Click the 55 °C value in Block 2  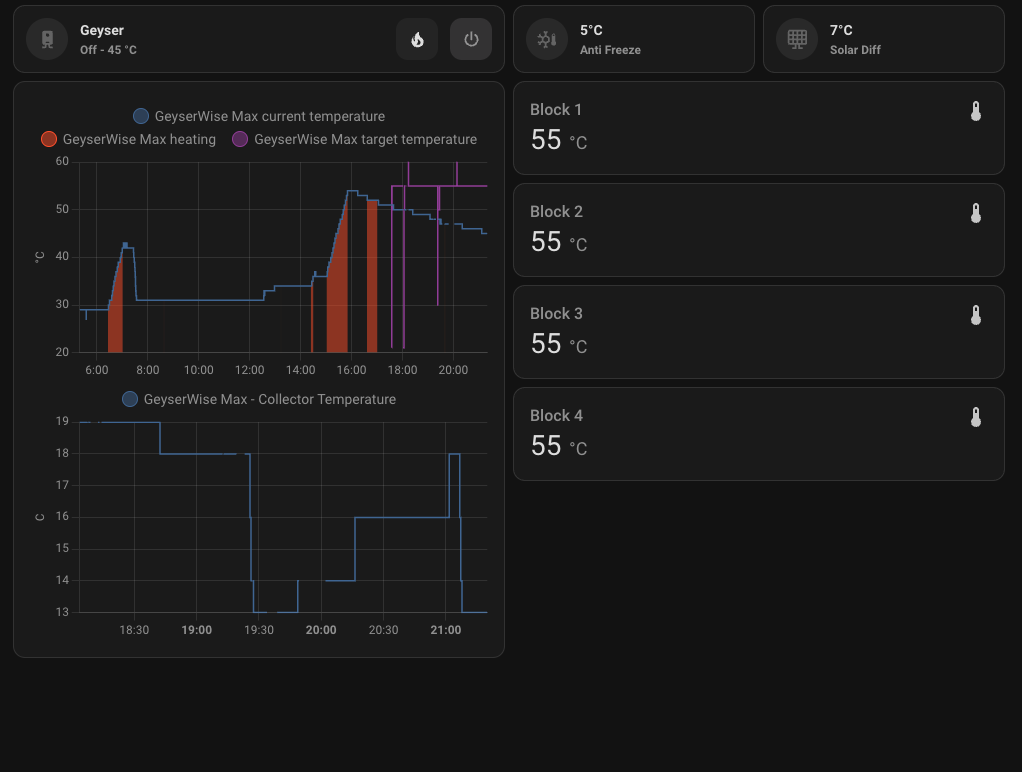point(559,242)
